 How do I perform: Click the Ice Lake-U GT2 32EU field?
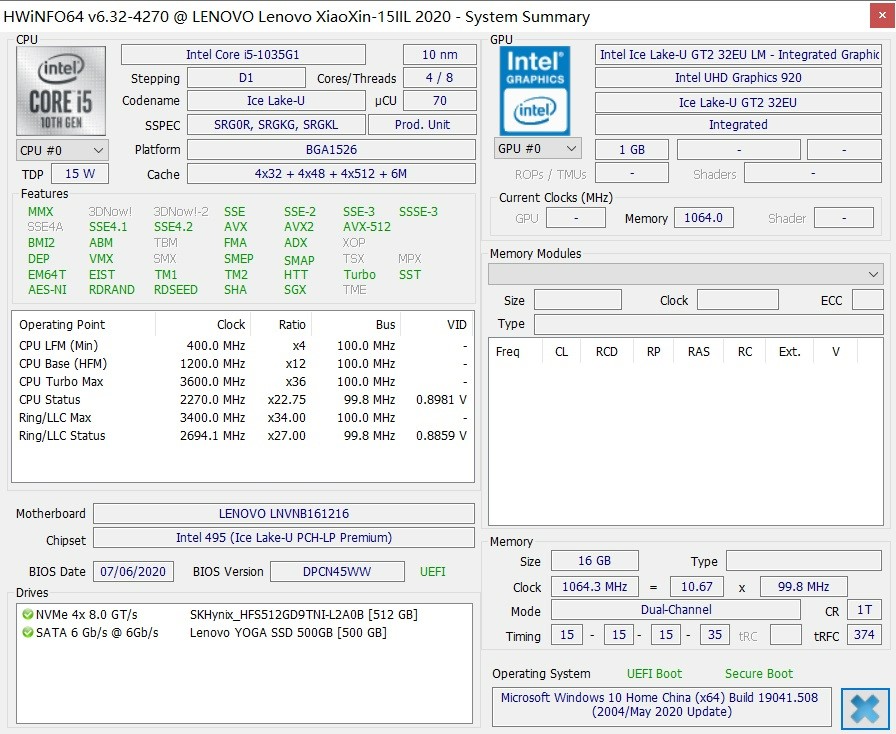[x=738, y=103]
